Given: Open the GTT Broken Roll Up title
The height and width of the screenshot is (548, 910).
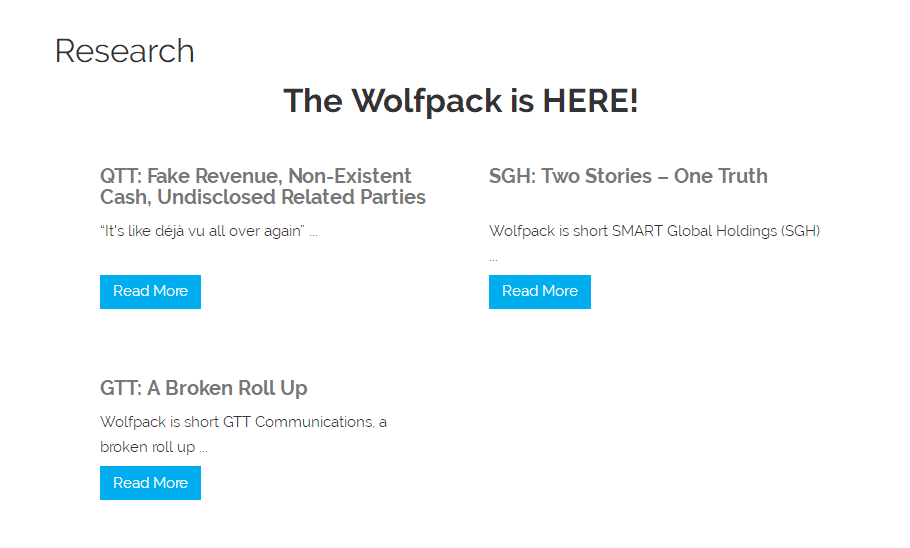Looking at the screenshot, I should click(203, 388).
